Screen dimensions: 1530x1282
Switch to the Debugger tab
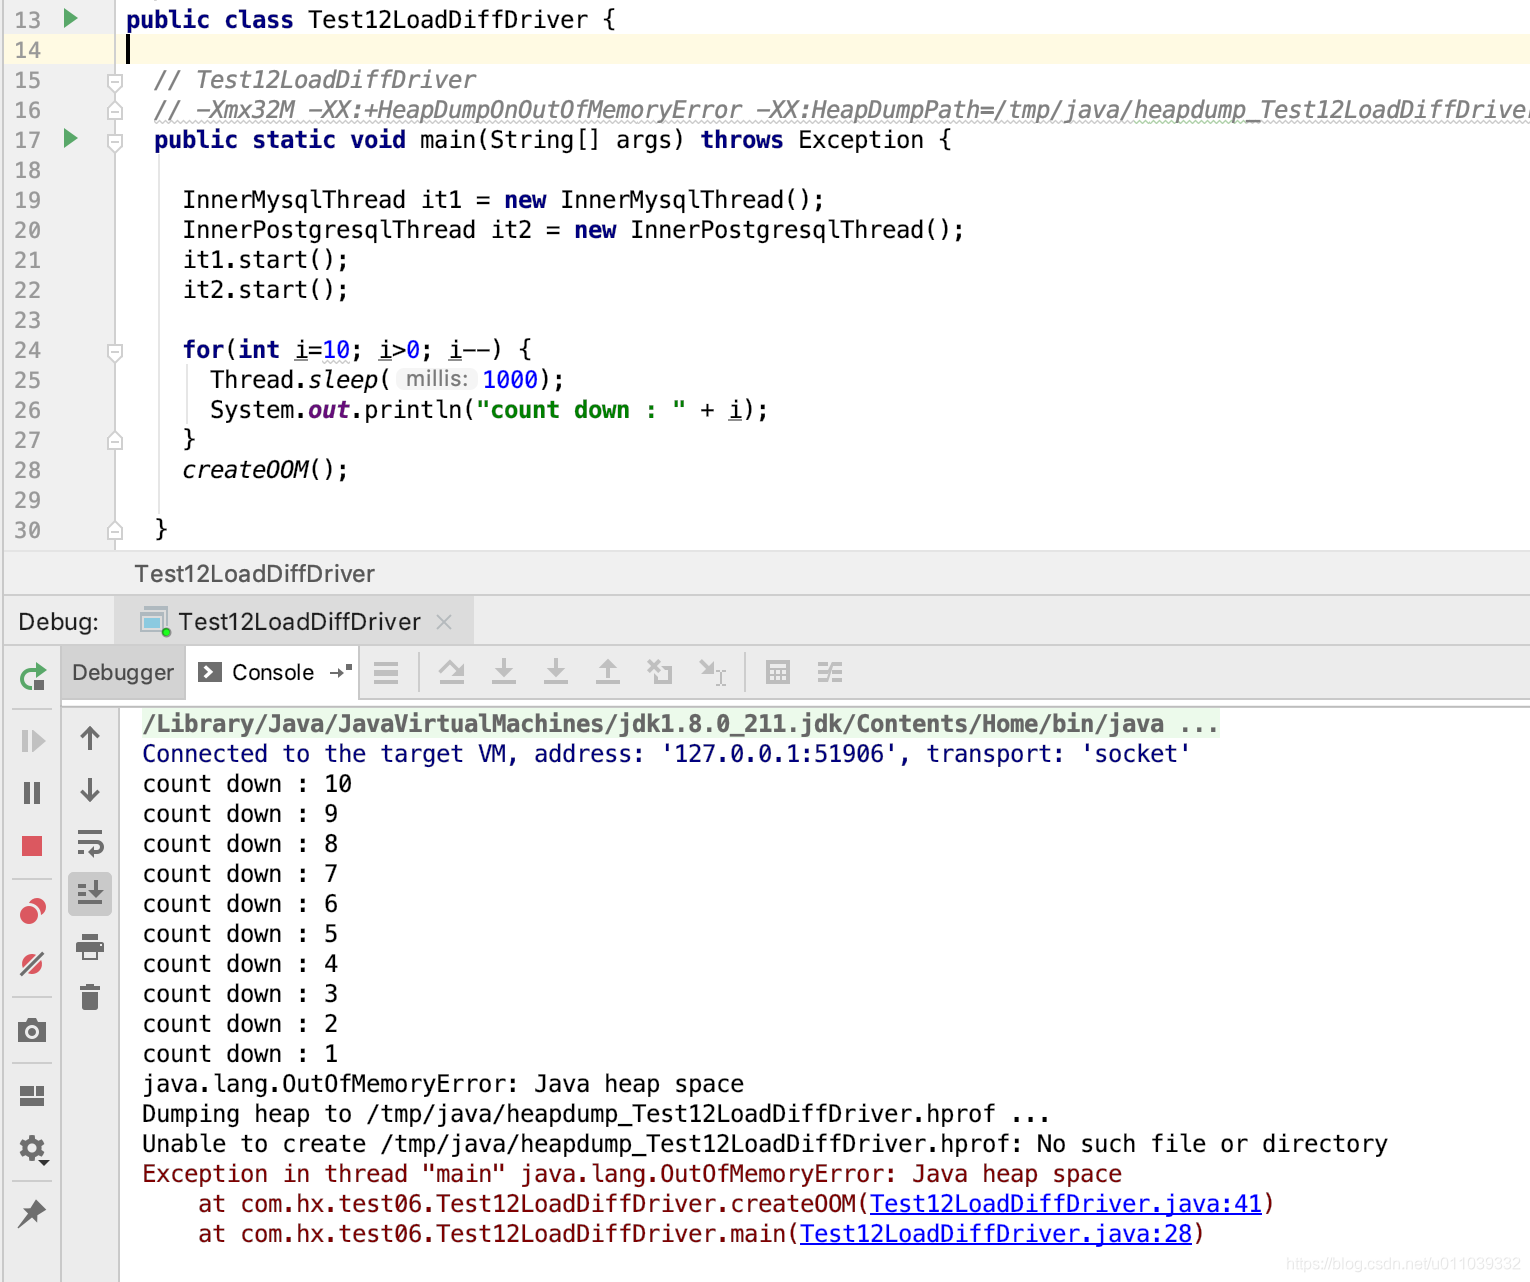[123, 672]
